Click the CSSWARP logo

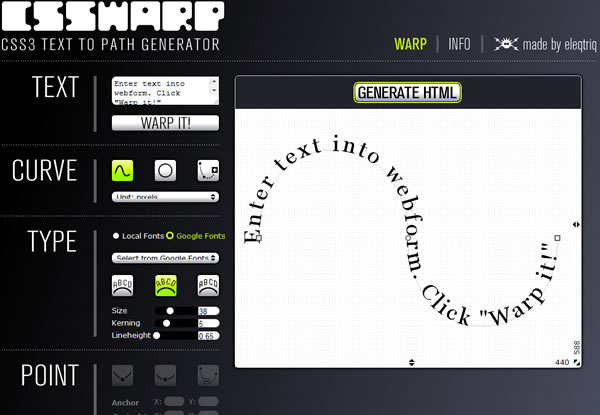(112, 16)
